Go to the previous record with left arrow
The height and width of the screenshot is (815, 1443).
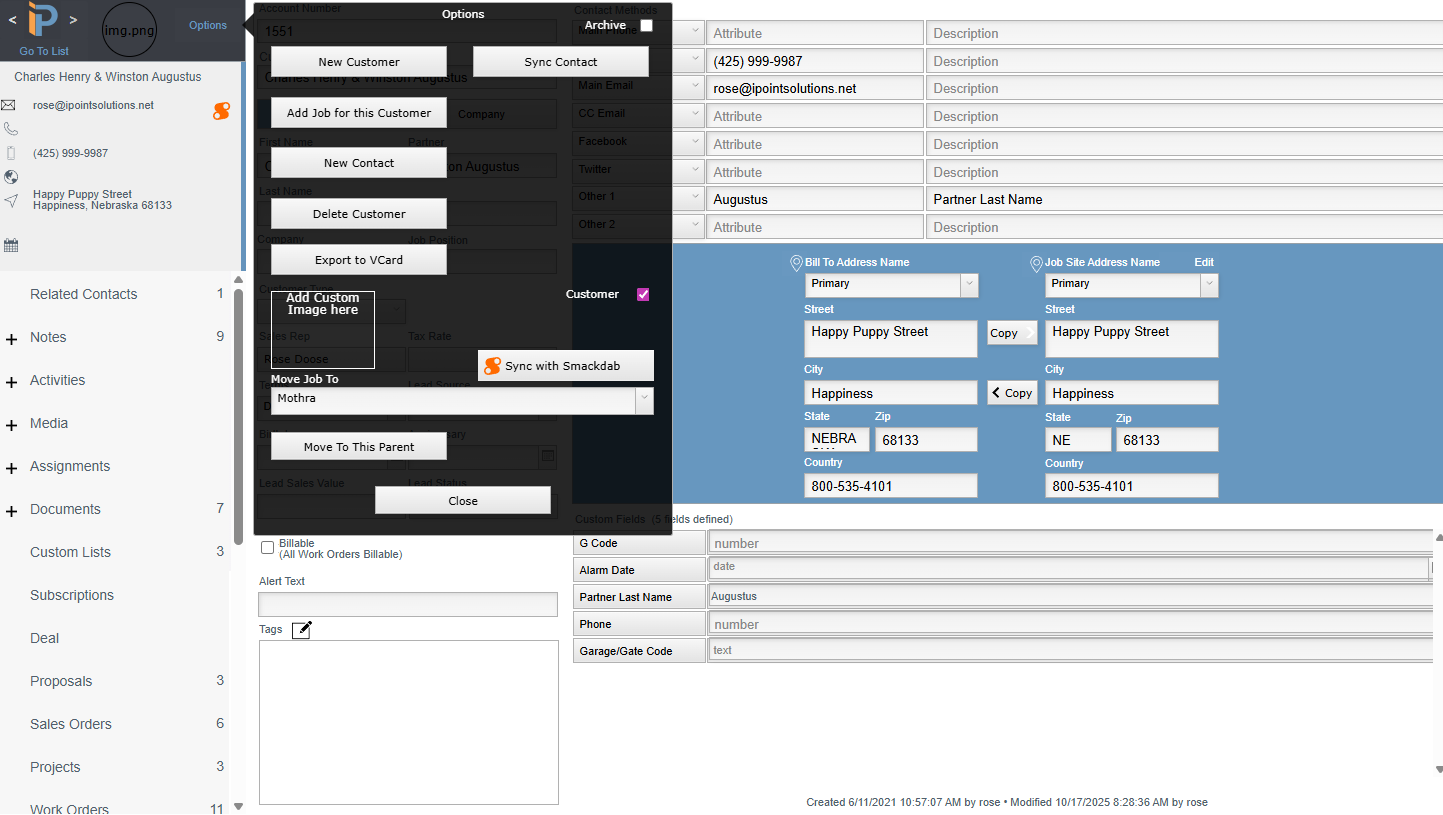tap(12, 20)
